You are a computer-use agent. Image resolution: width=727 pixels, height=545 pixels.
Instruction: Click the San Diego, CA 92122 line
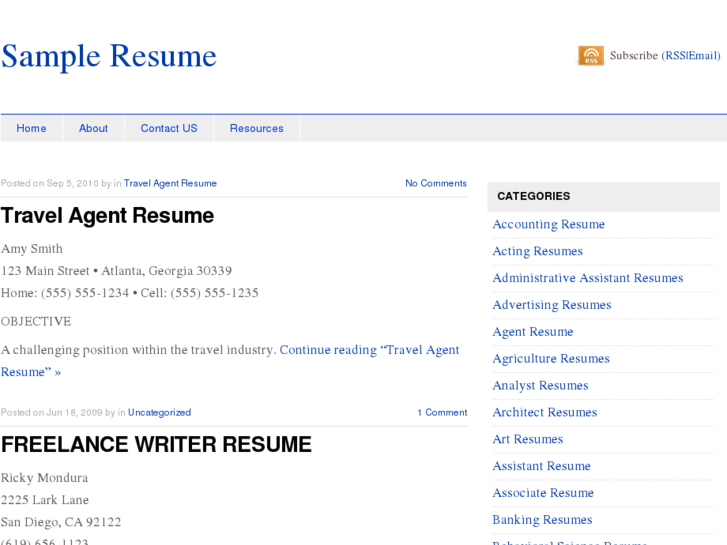tap(61, 522)
